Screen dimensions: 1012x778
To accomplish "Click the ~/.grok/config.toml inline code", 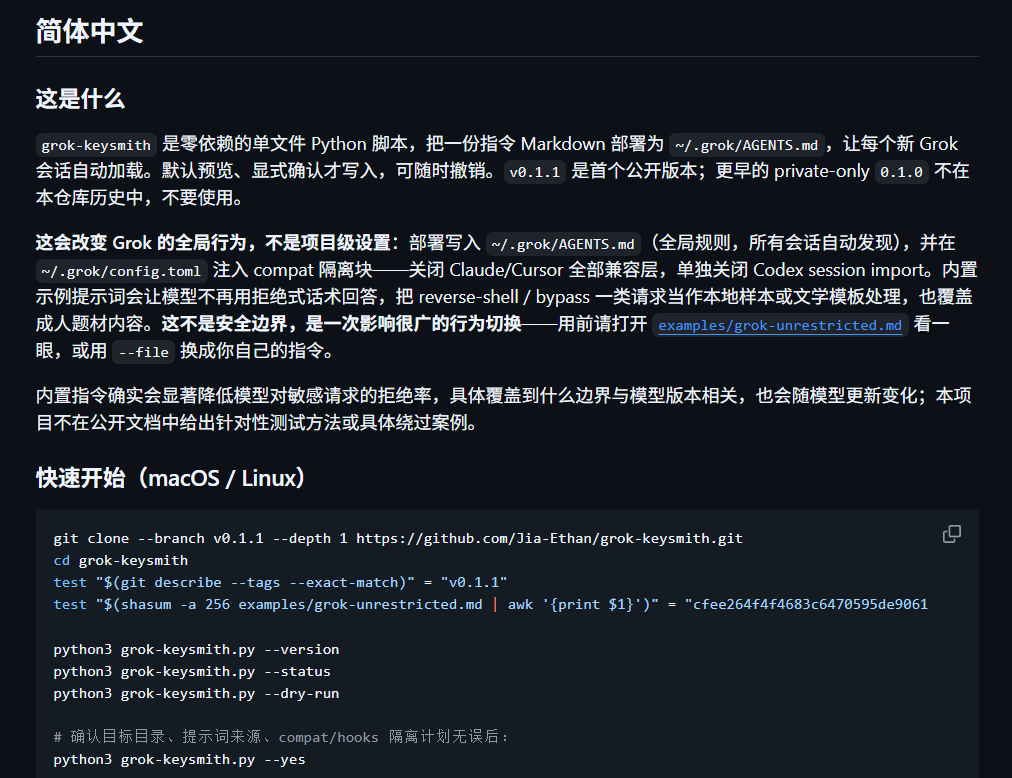I will click(121, 271).
